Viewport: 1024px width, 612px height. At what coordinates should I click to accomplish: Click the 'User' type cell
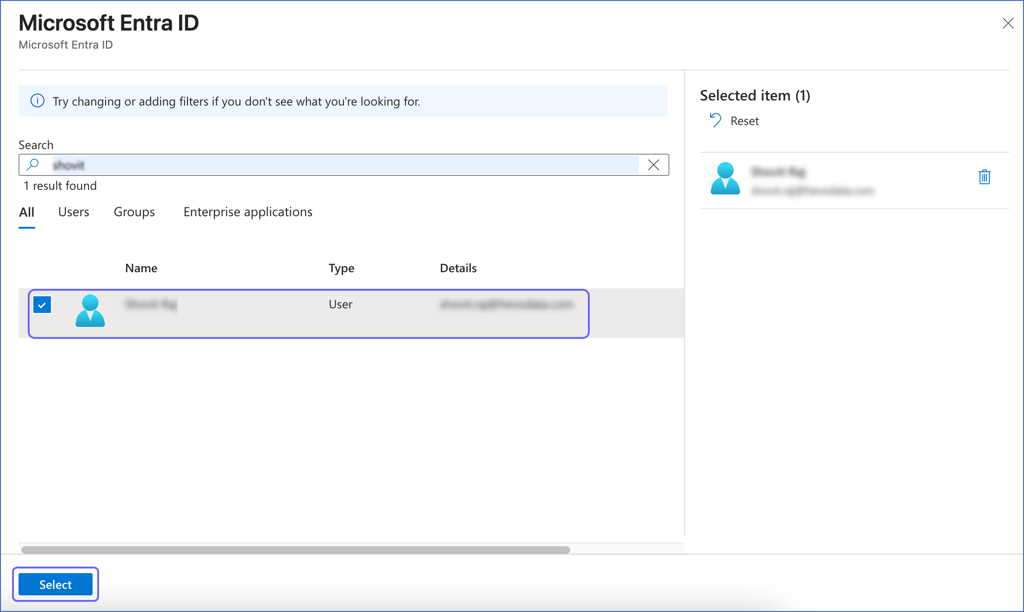(x=340, y=304)
